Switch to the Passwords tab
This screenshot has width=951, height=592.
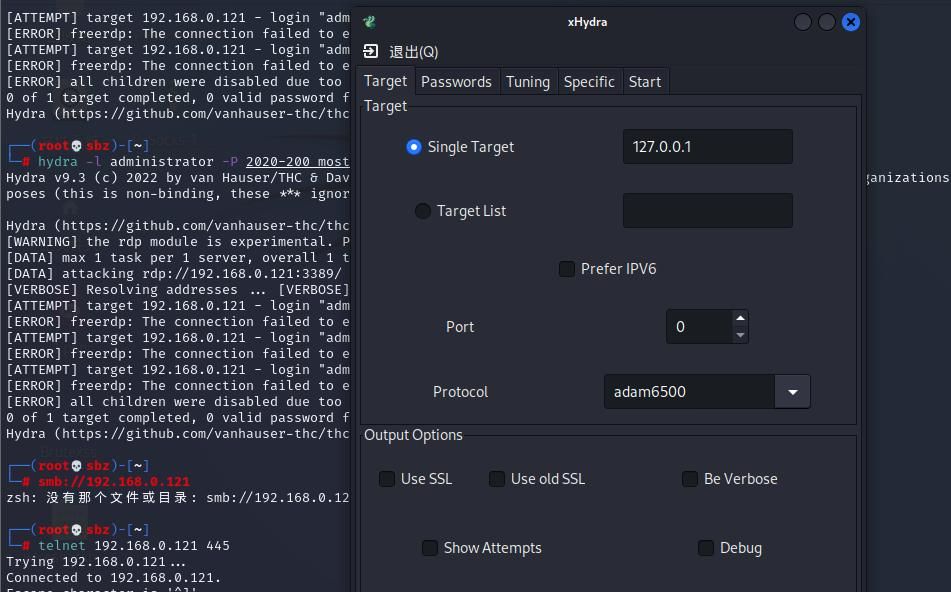coord(456,82)
